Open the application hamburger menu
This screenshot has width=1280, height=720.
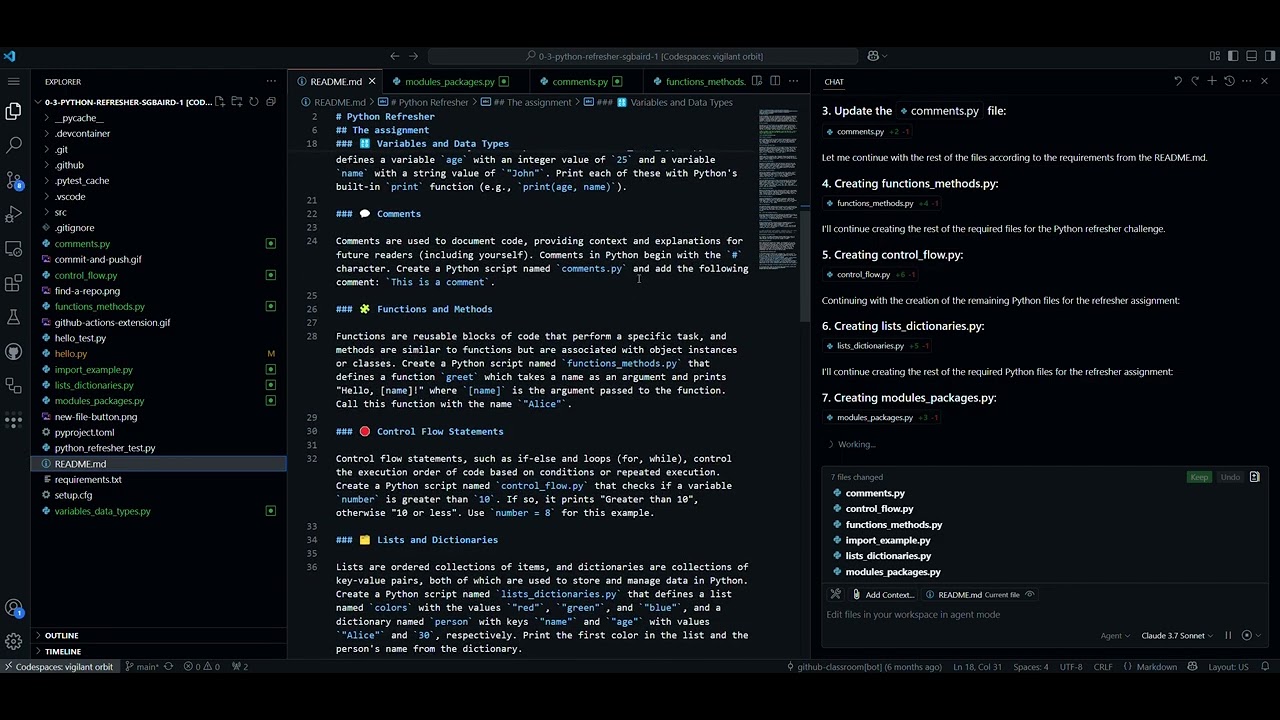point(14,81)
